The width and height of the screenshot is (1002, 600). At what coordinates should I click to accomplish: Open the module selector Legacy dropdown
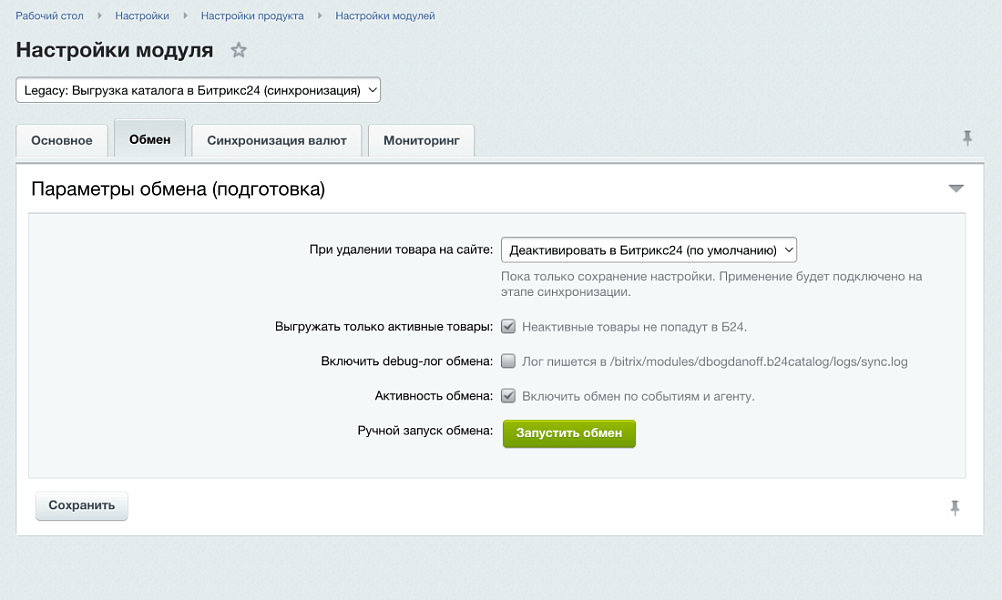point(198,90)
